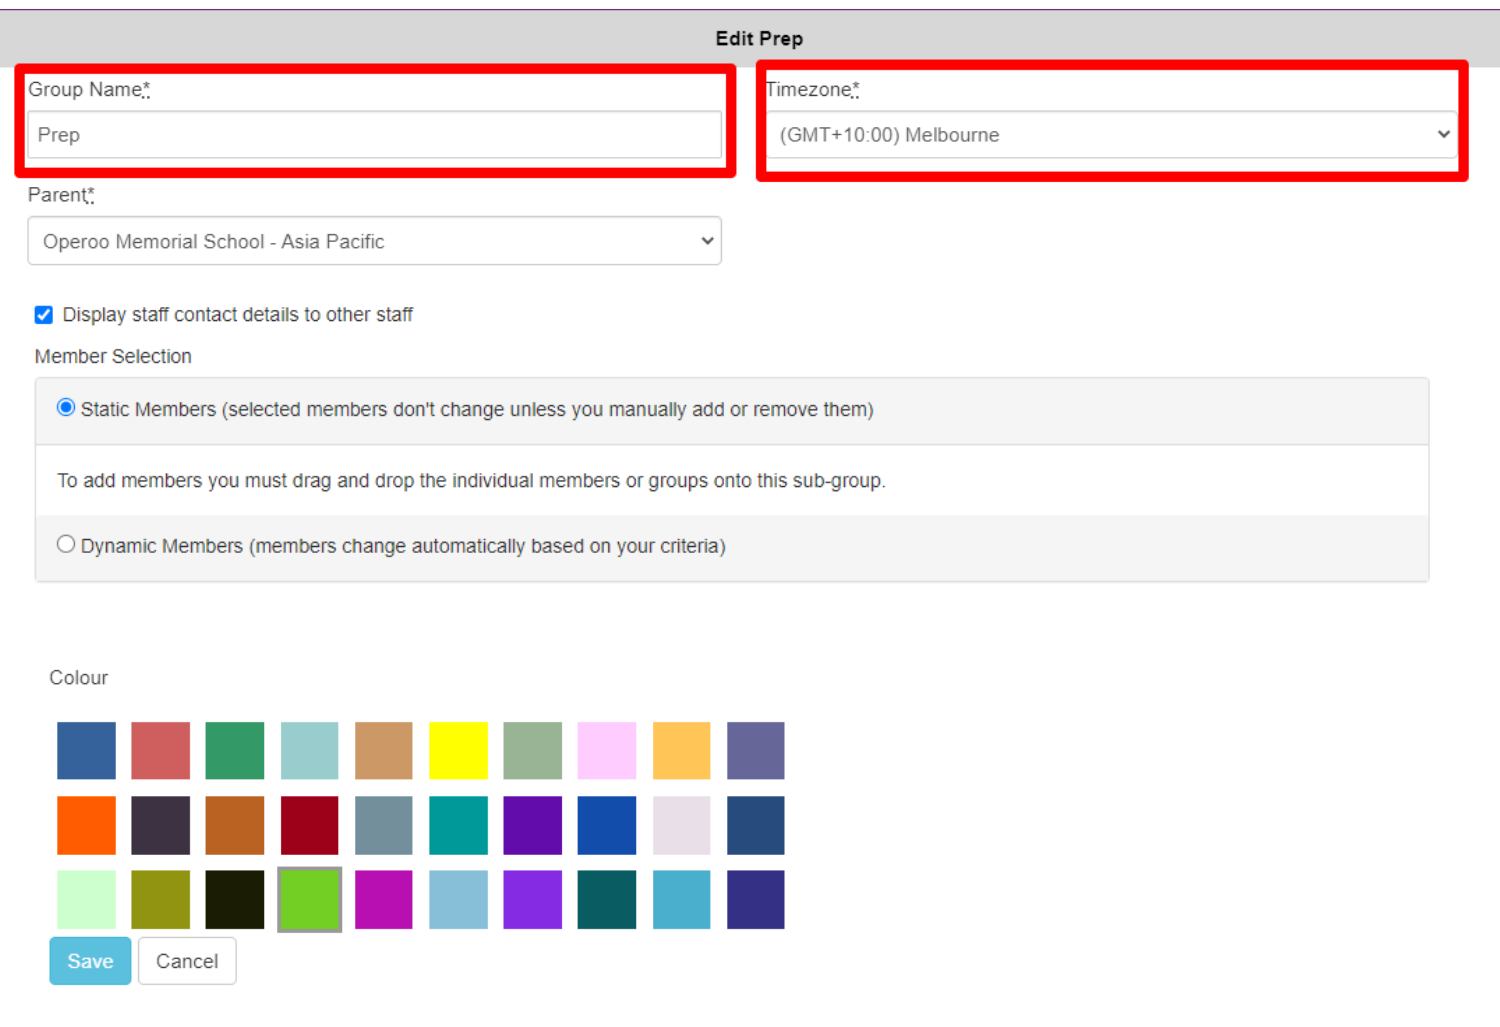
Task: Save the group changes
Action: click(x=90, y=961)
